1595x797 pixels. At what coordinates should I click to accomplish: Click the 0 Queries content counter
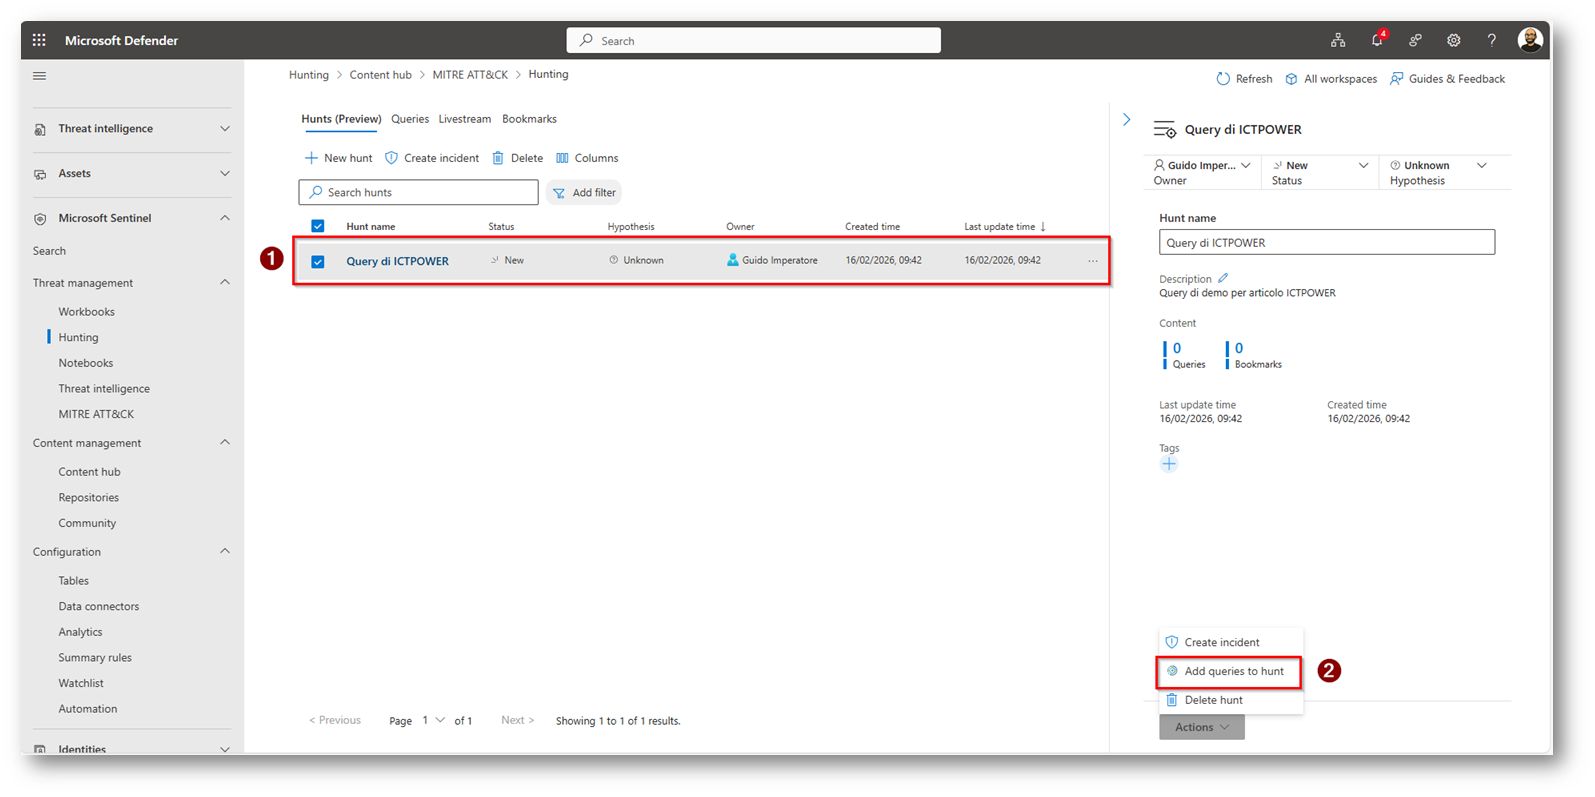[1186, 355]
